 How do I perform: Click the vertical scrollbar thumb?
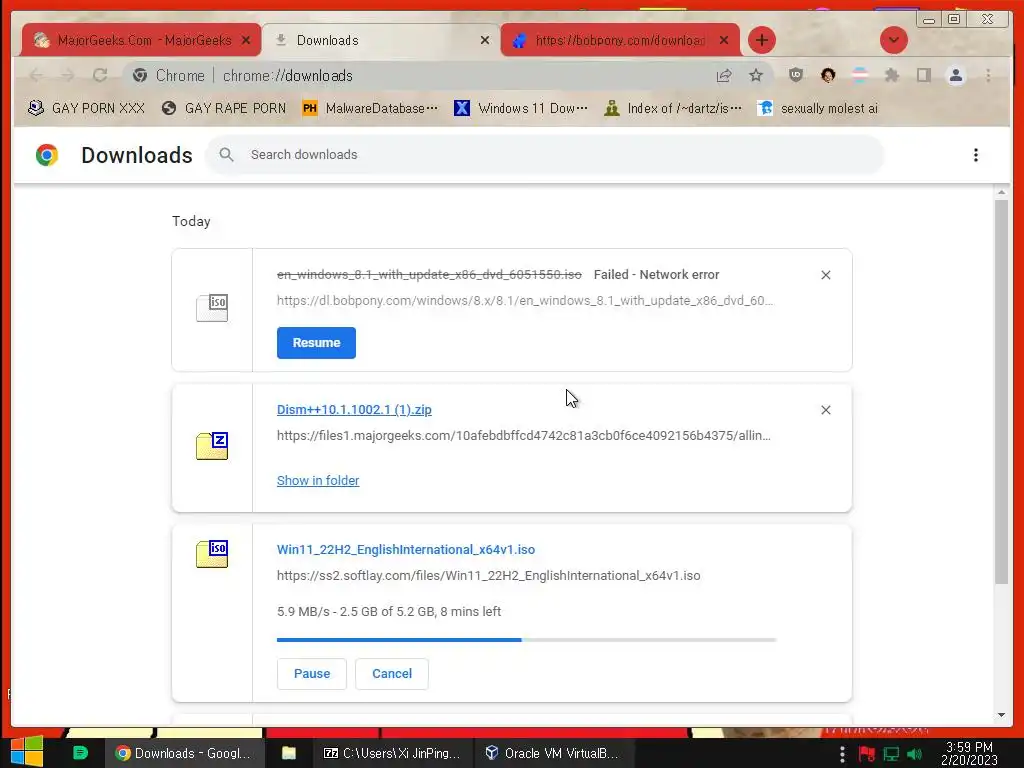1001,392
